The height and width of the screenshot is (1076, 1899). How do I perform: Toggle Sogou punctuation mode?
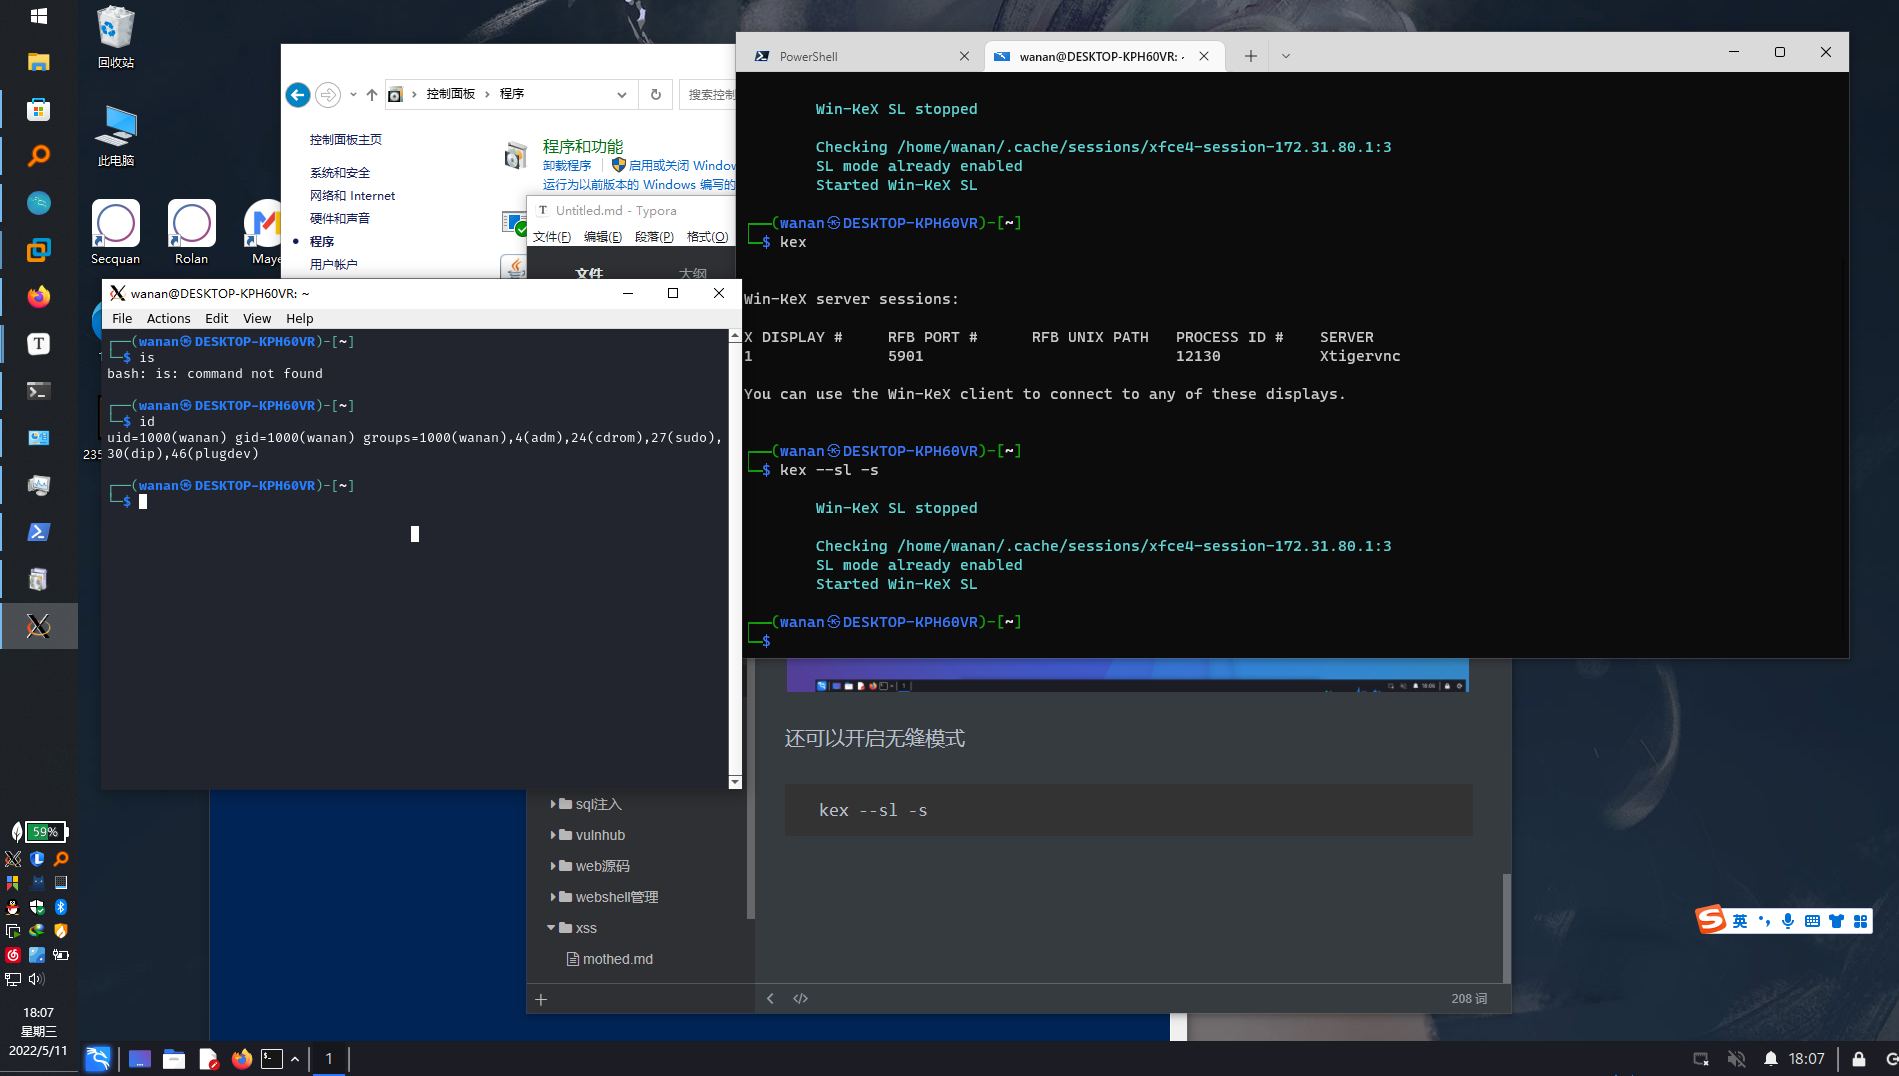point(1764,921)
